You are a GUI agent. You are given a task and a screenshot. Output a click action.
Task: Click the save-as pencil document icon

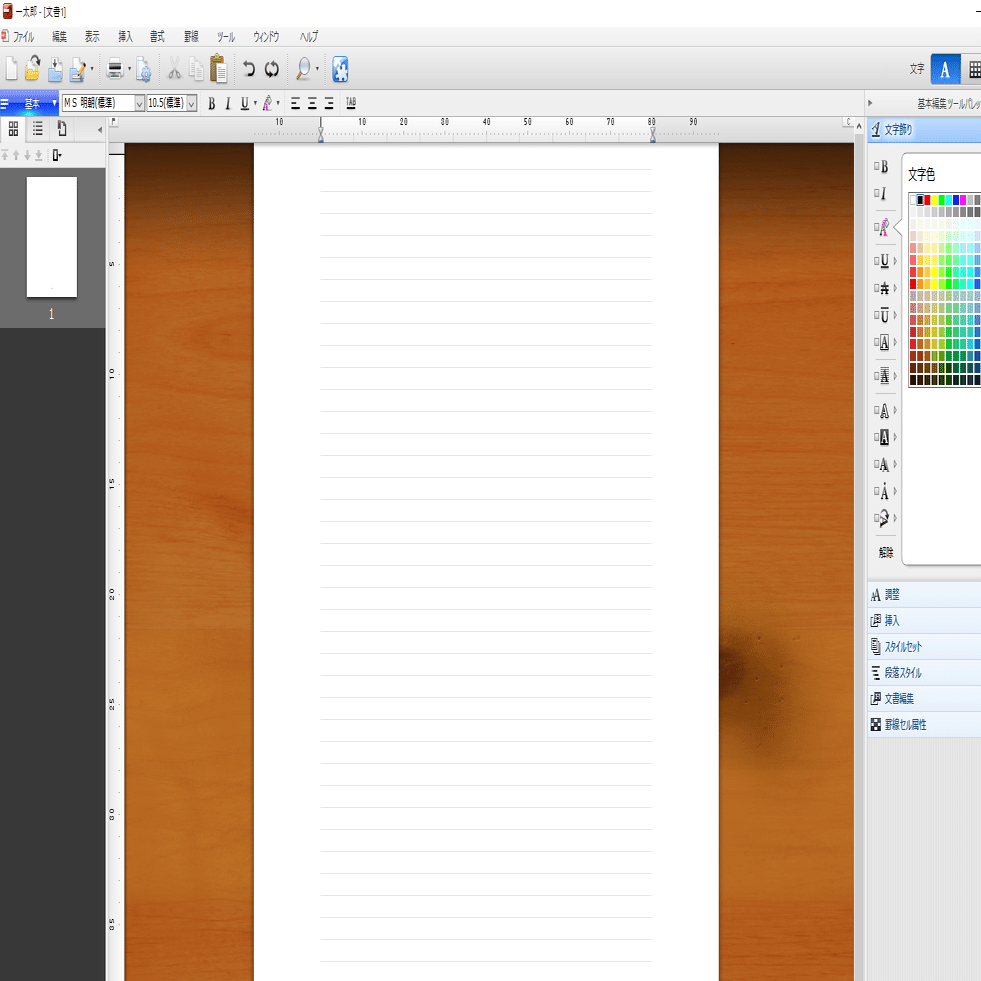78,69
